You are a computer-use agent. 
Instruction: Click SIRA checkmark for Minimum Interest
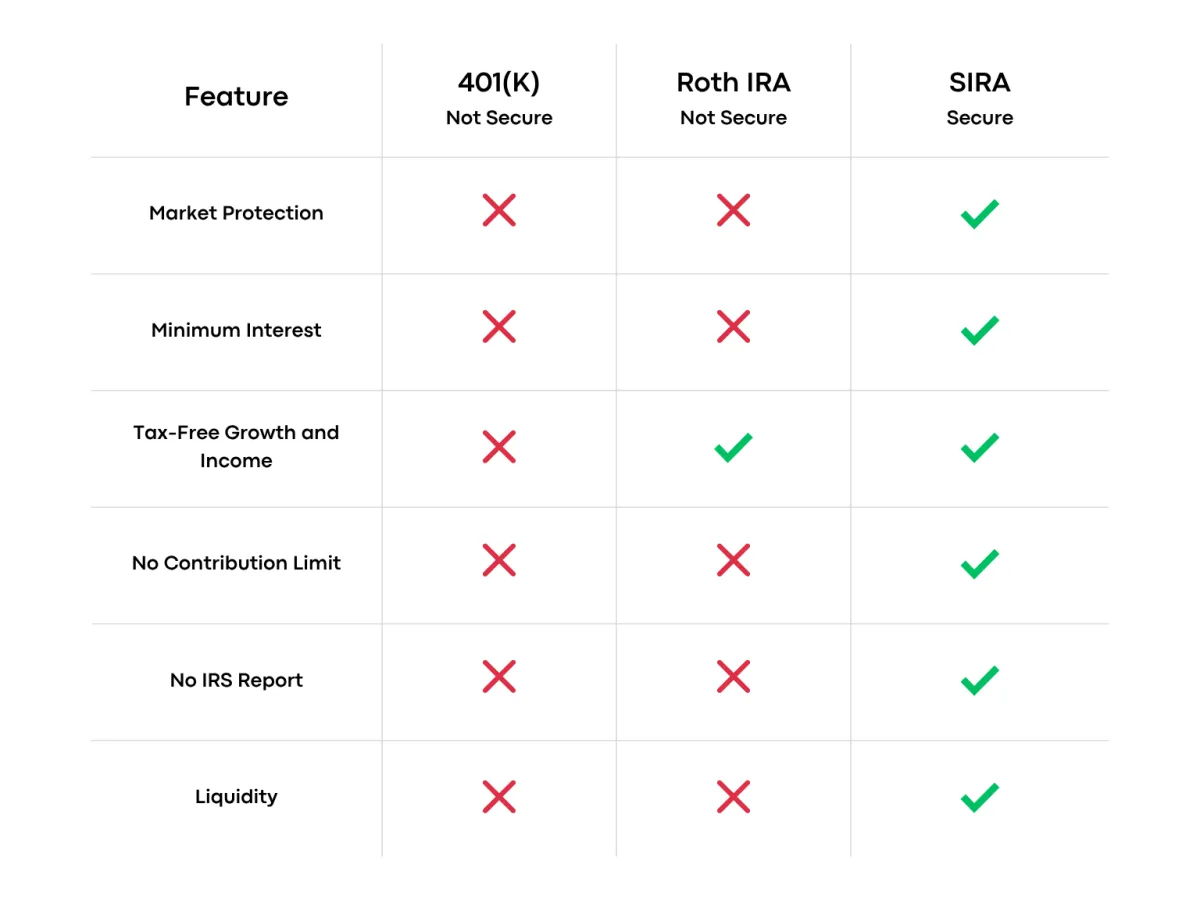[x=979, y=330]
